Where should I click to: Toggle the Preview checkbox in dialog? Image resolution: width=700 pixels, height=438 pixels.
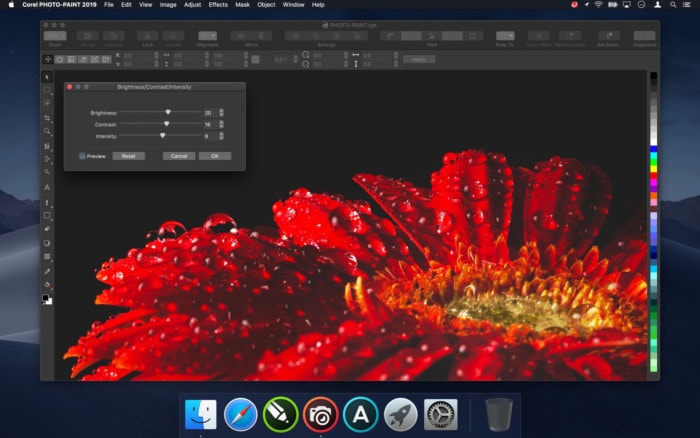coord(82,156)
